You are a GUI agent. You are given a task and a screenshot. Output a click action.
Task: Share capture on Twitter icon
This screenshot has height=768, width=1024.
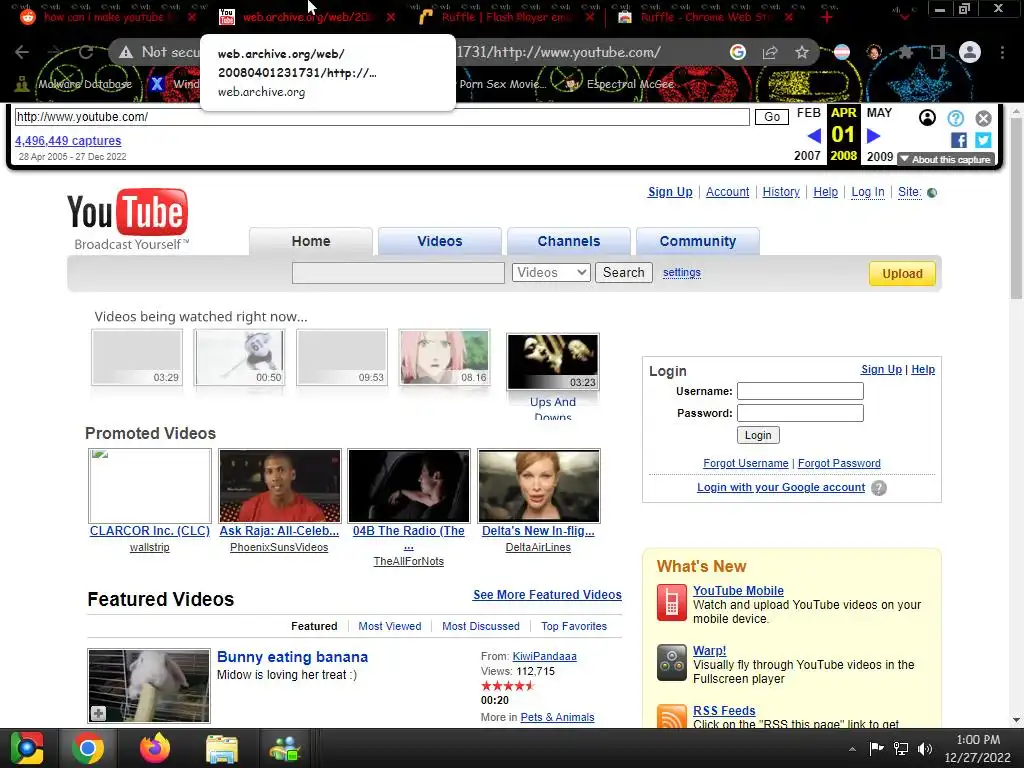tap(983, 140)
